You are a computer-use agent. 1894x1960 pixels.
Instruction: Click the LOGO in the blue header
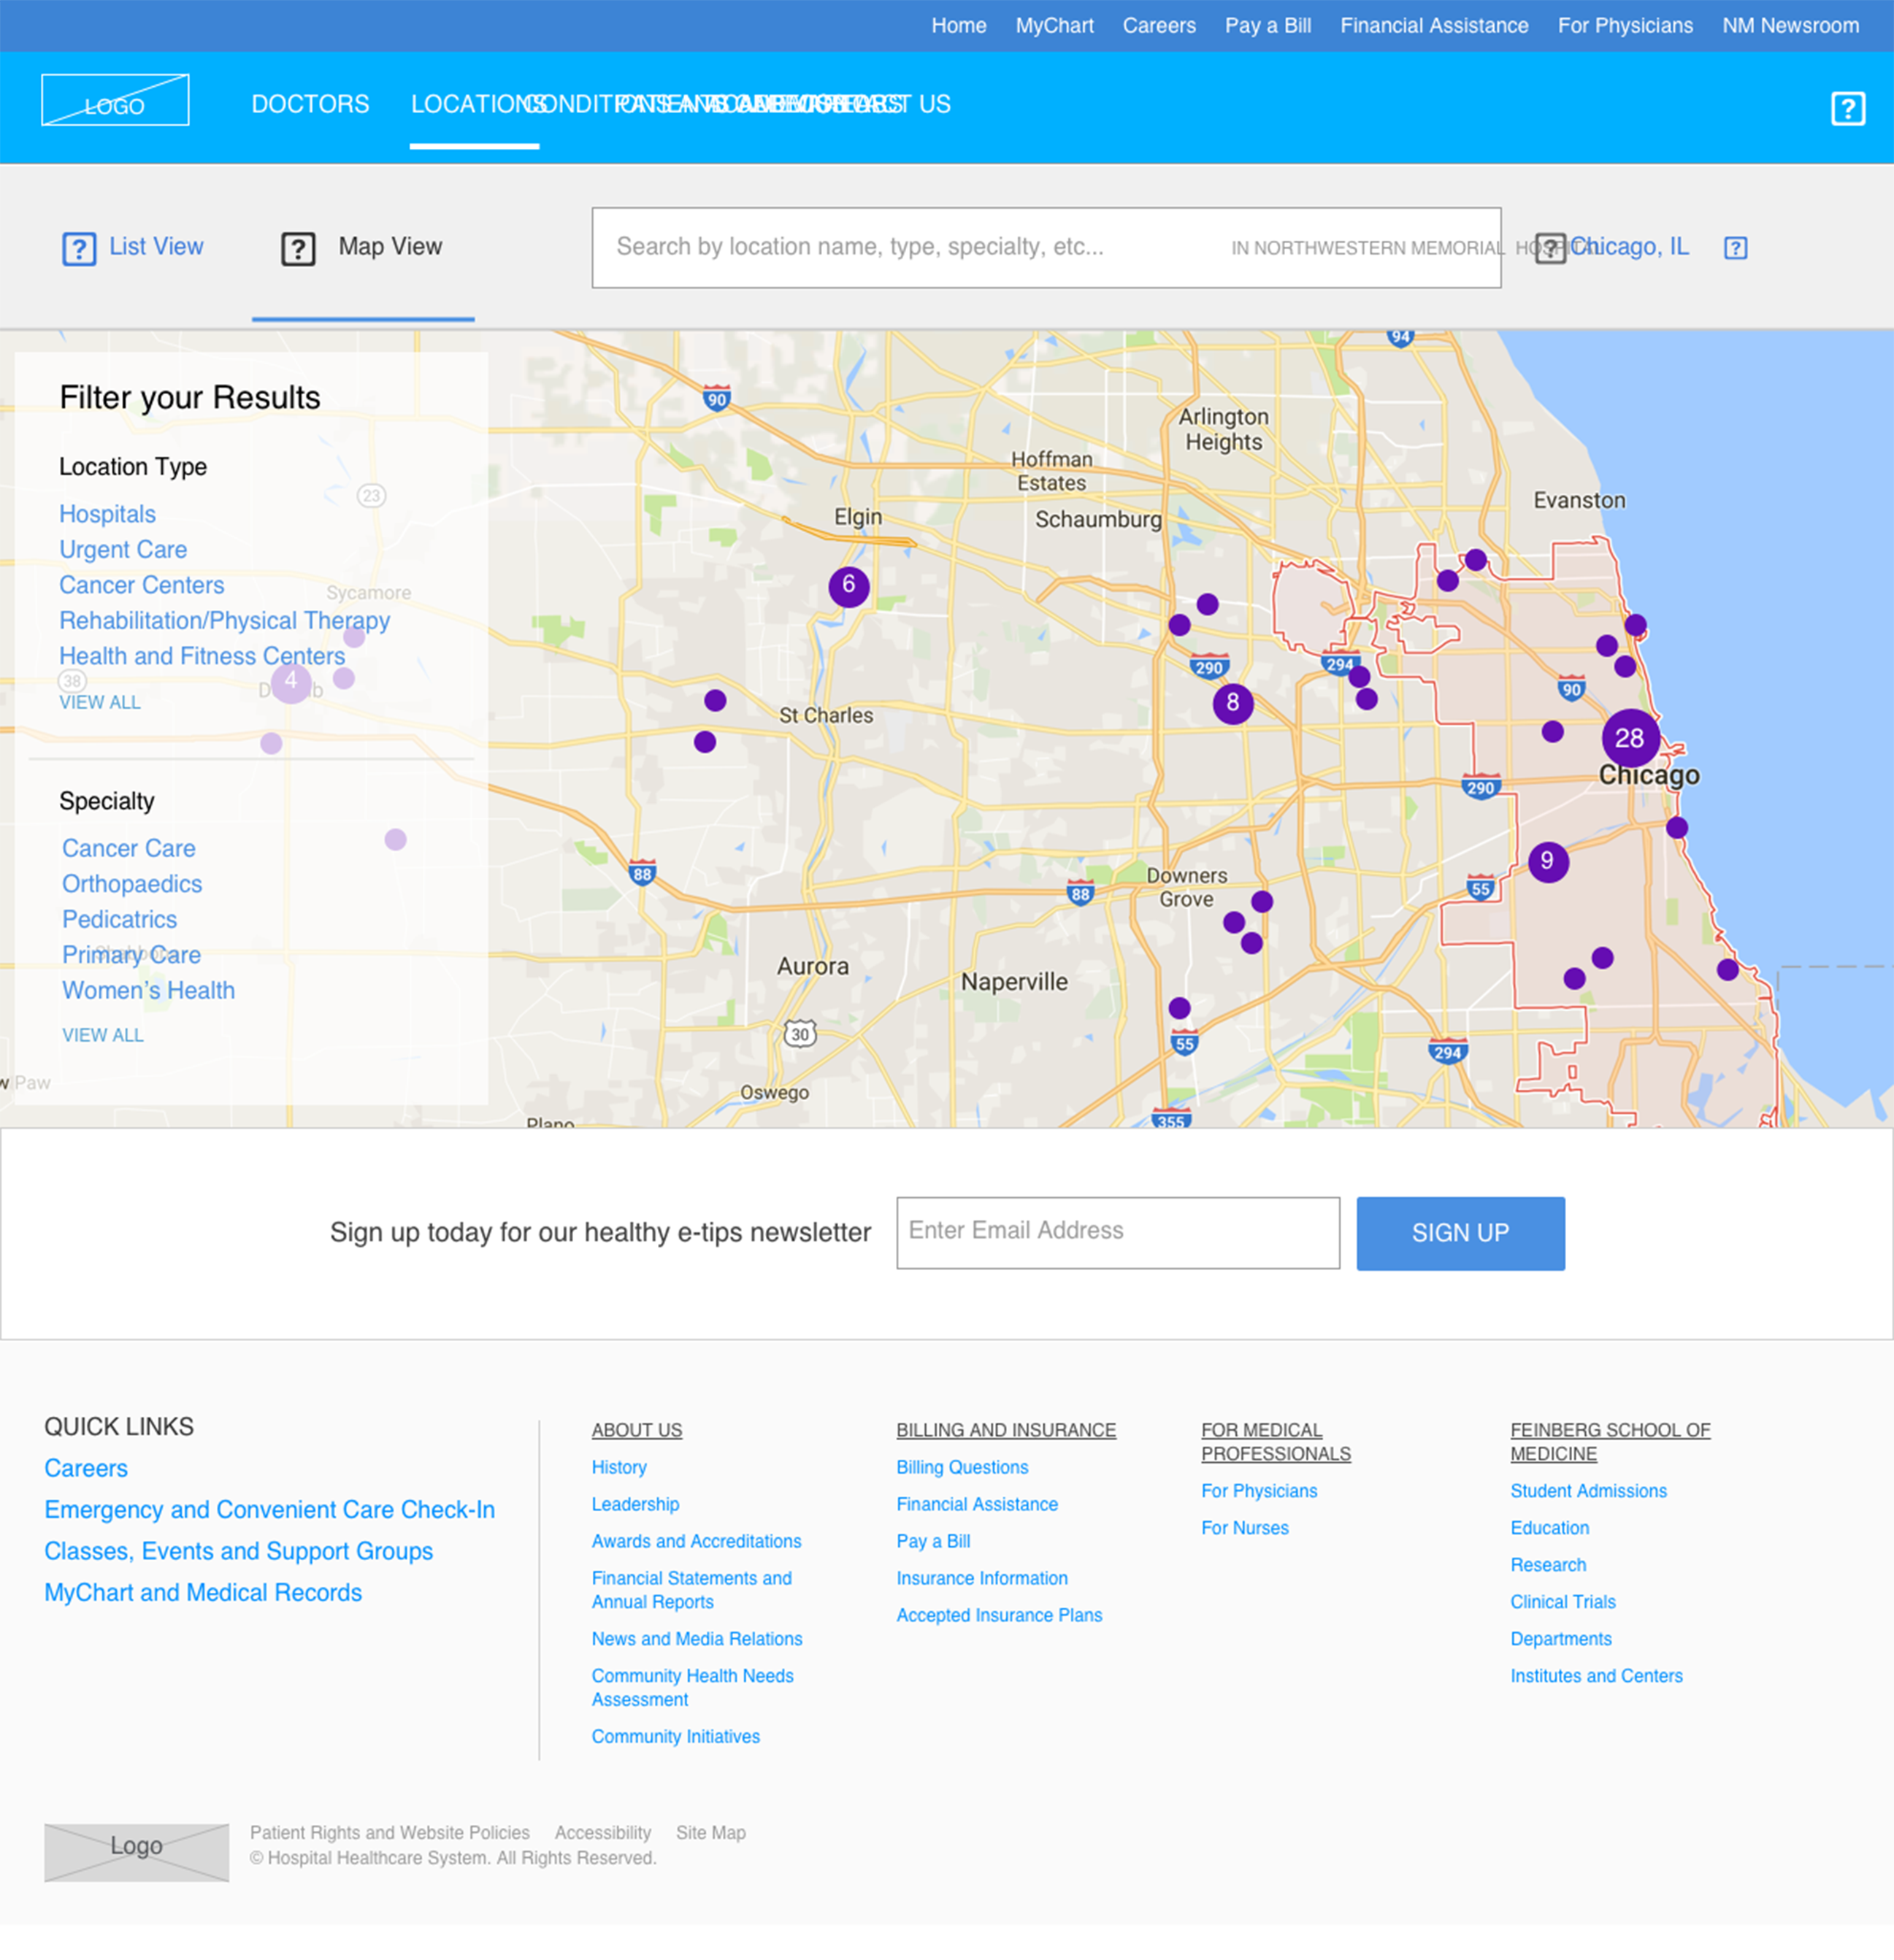(115, 101)
